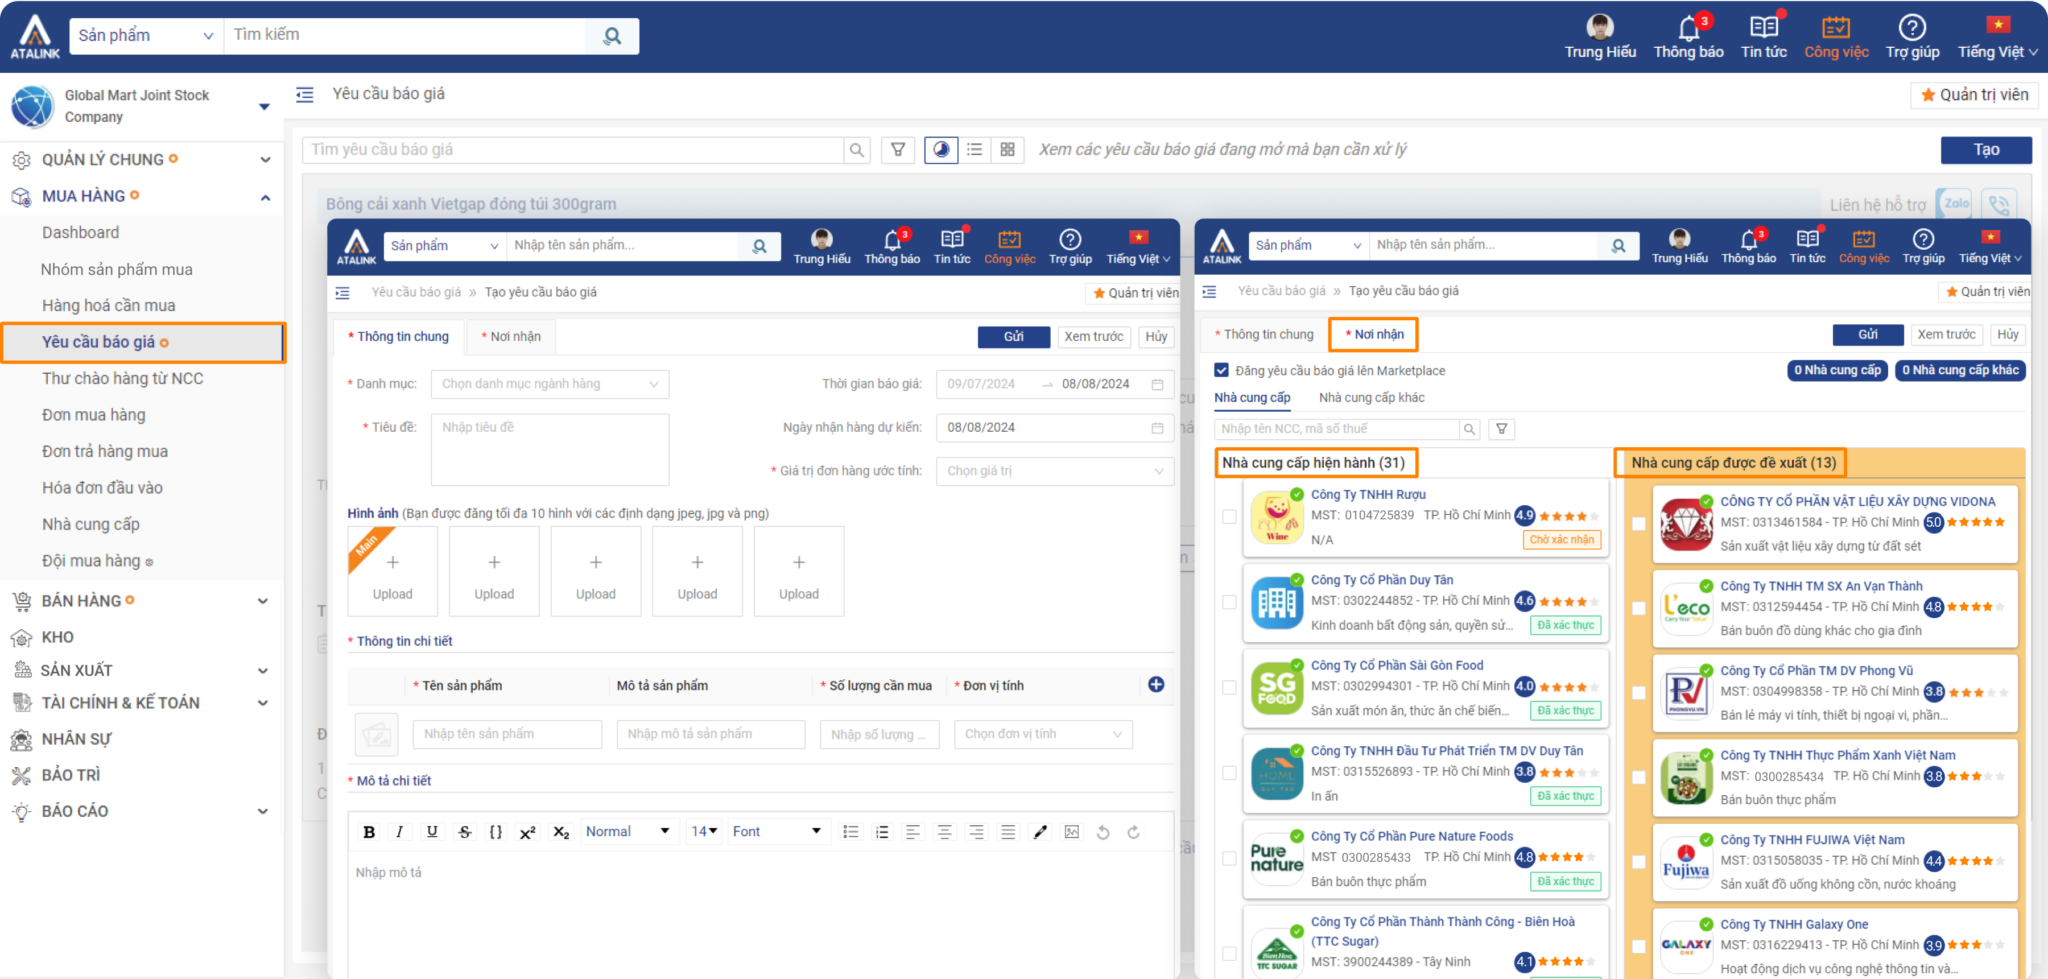Check Công Ty Cổ Phần TM DV Phong Vũ checkbox

pos(1638,692)
